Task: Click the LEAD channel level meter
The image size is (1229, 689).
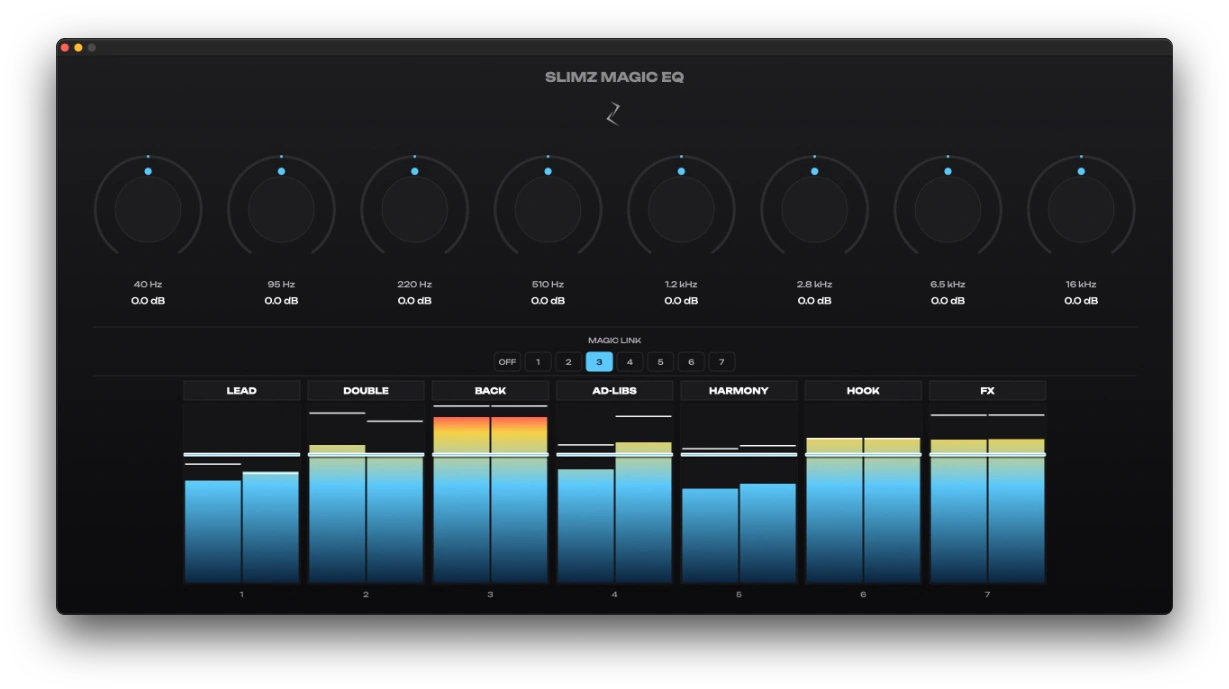Action: (x=242, y=493)
